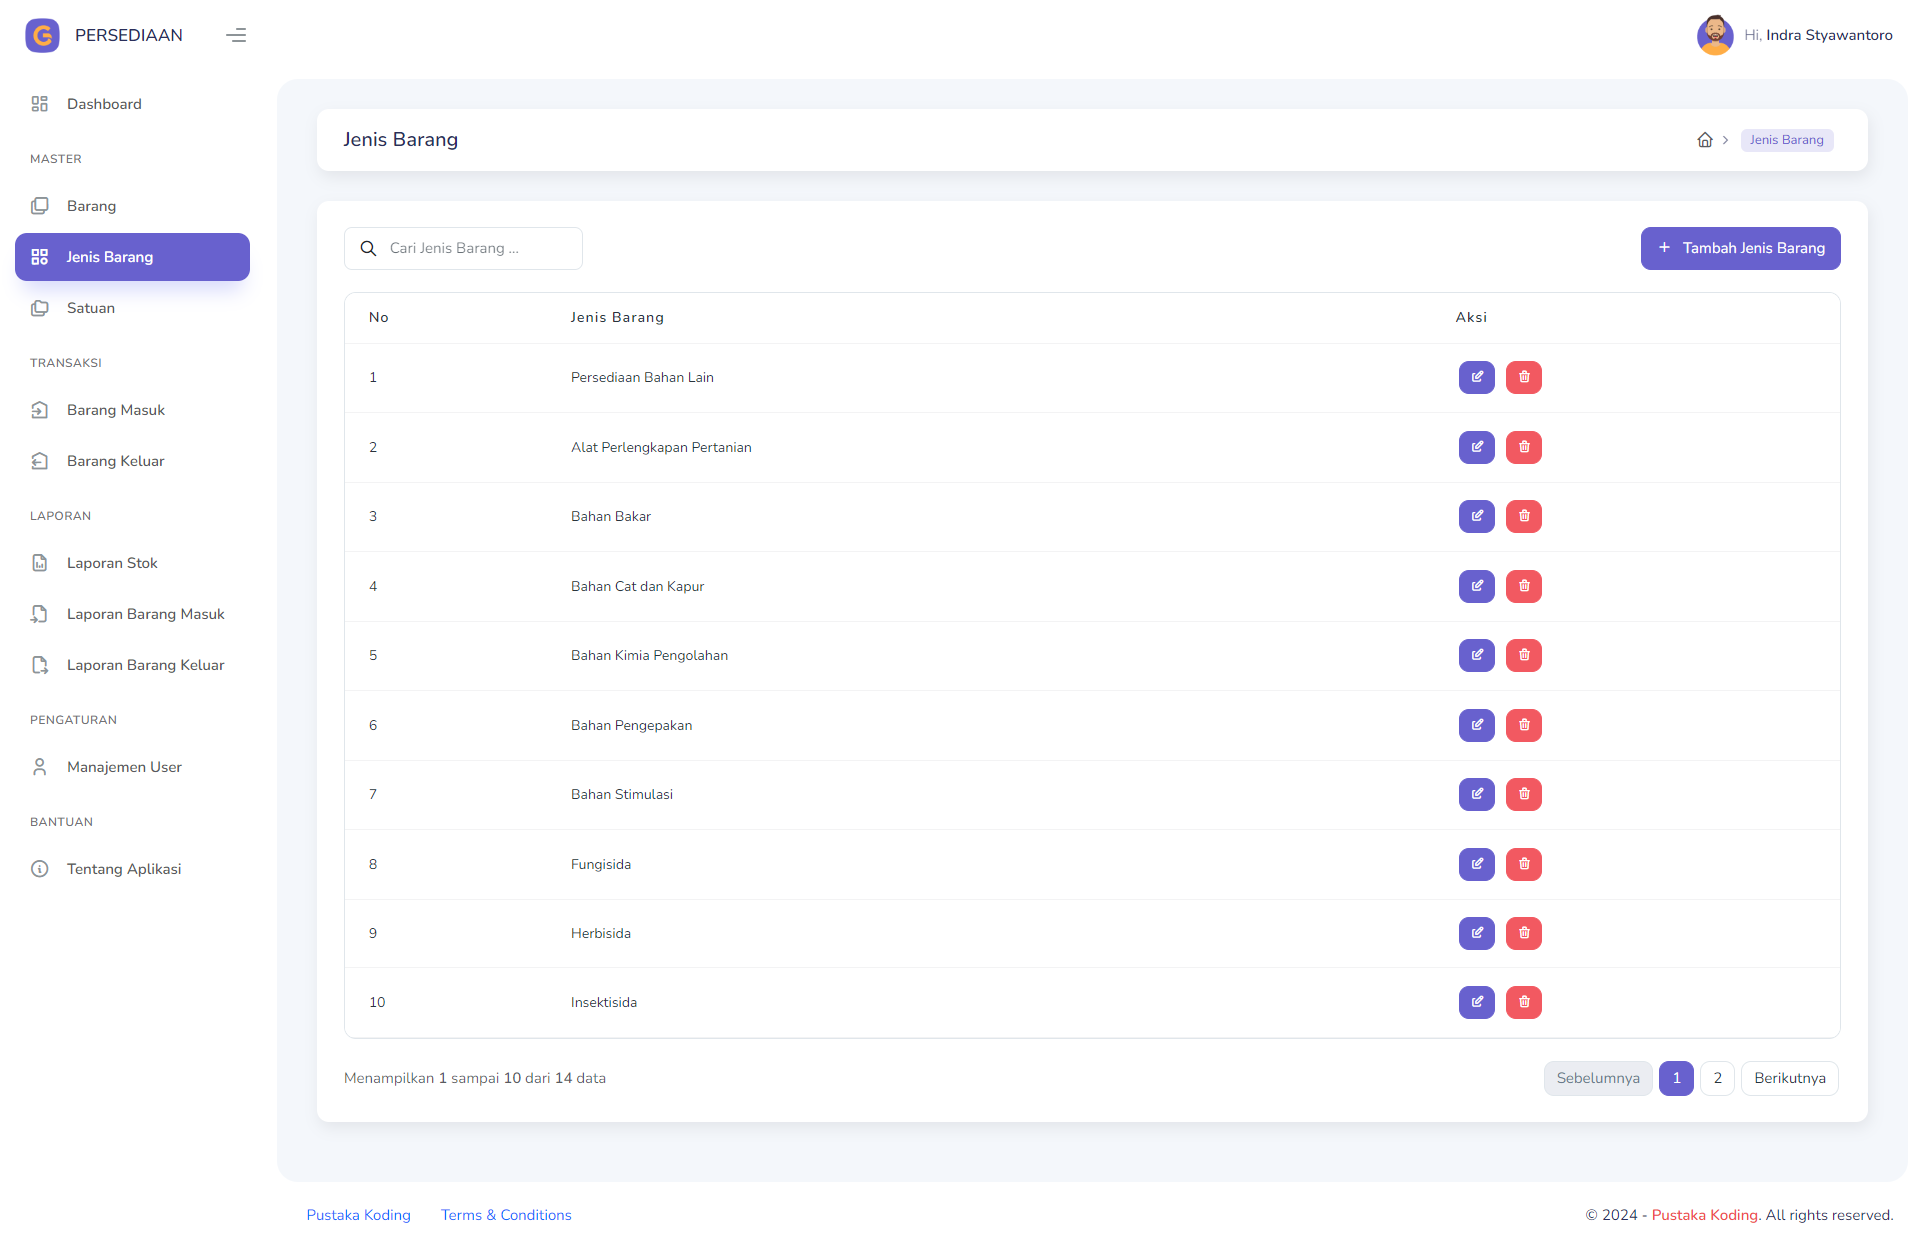Viewport: 1920px width, 1250px height.
Task: Navigate to Laporan Stok section
Action: click(112, 563)
